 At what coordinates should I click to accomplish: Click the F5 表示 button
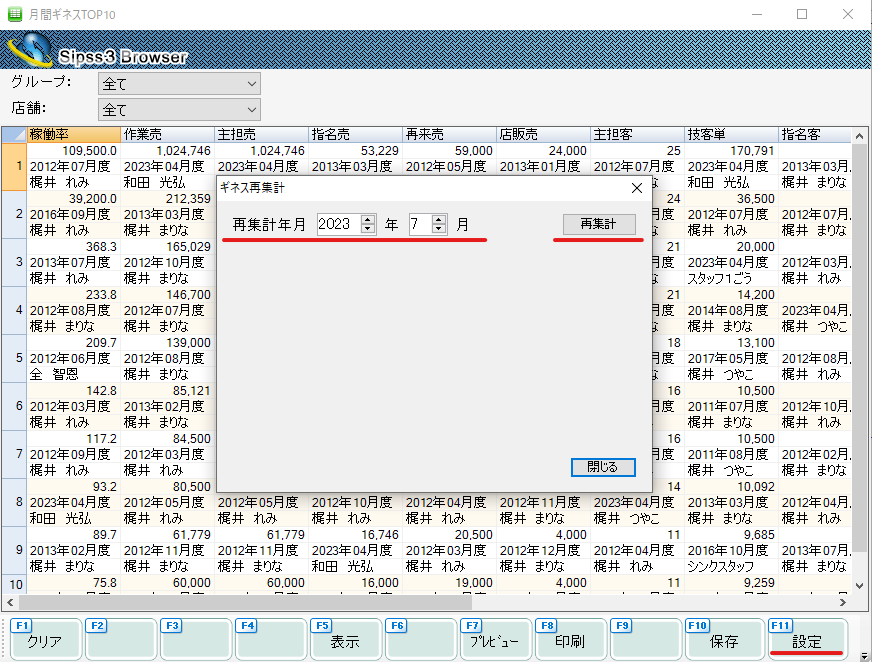[345, 640]
